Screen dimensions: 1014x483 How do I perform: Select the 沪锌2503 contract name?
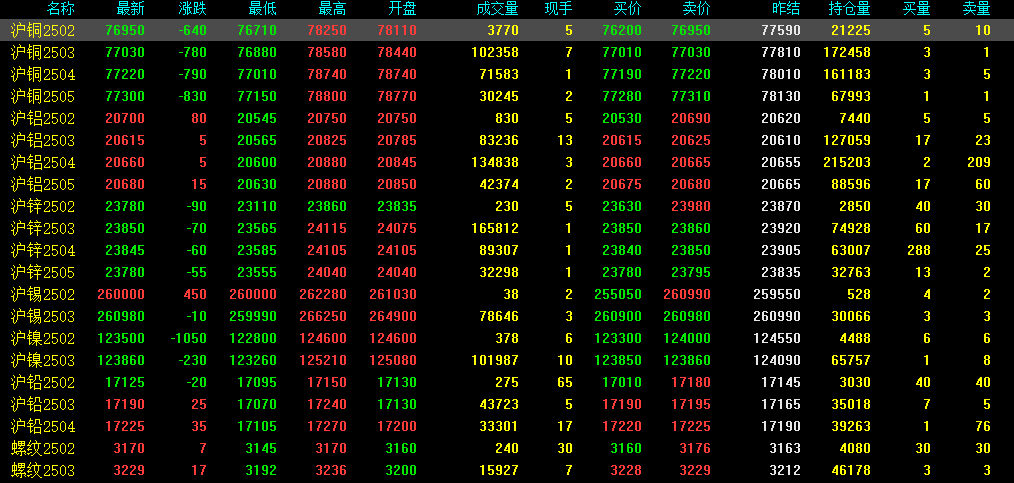43,228
